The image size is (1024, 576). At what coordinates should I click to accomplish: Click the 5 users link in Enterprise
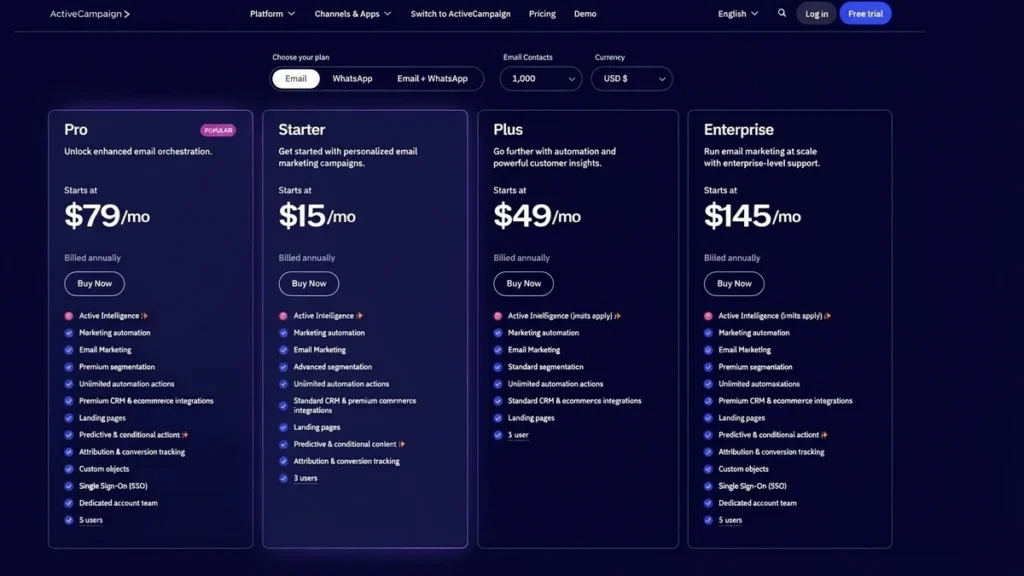(730, 520)
